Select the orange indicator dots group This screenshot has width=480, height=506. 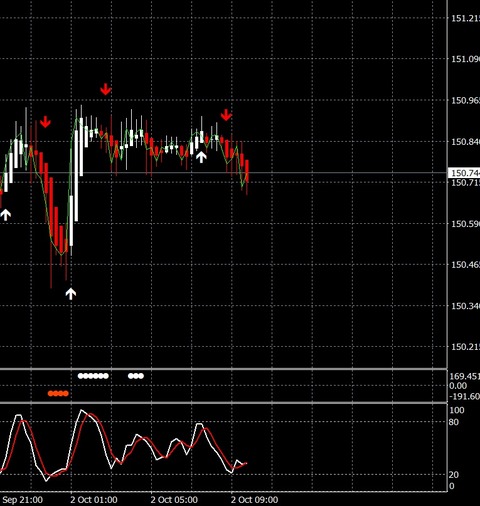click(58, 394)
